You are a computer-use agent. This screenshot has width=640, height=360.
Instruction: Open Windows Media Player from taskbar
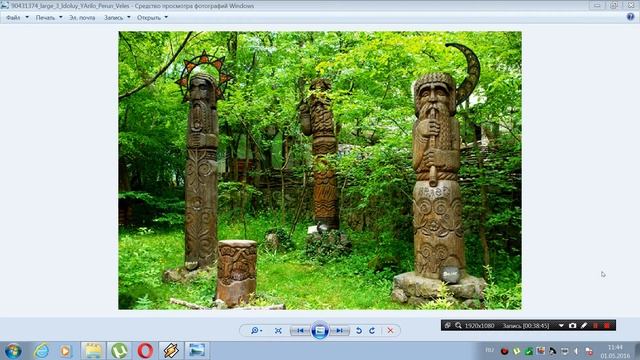tap(65, 351)
